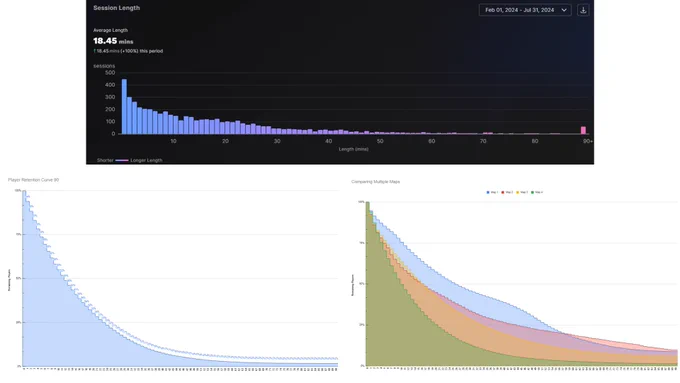Click the 'sessions' y-axis label

point(104,66)
